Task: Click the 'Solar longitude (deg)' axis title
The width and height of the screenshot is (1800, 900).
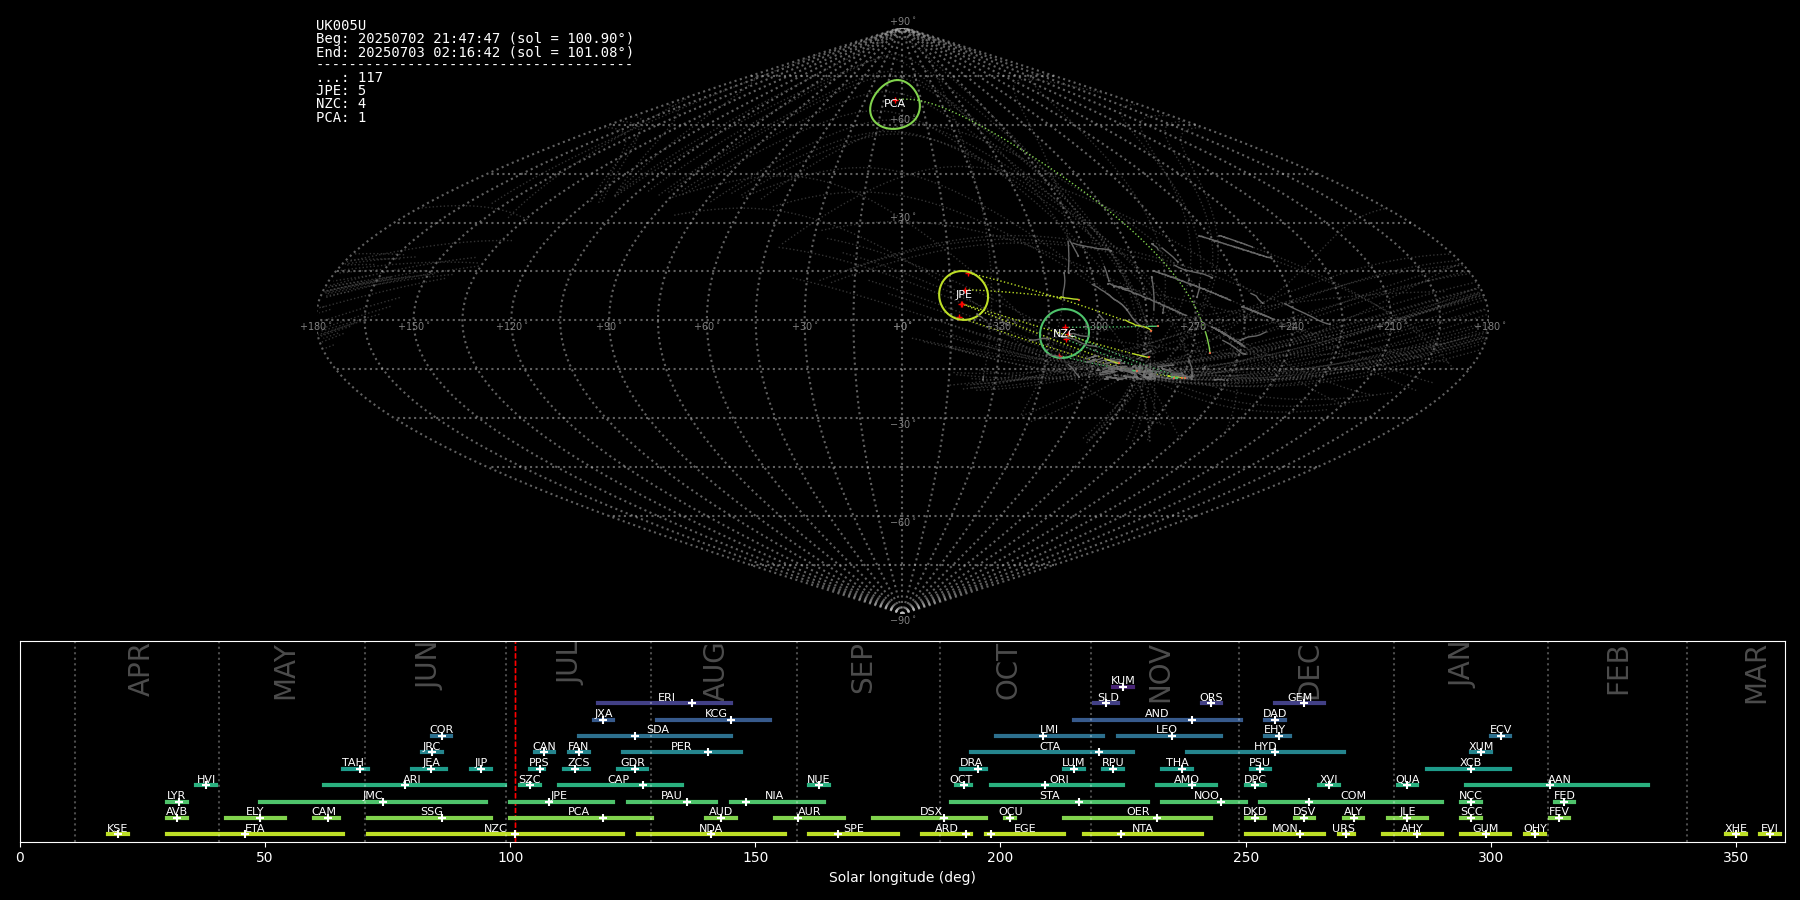Action: click(902, 877)
